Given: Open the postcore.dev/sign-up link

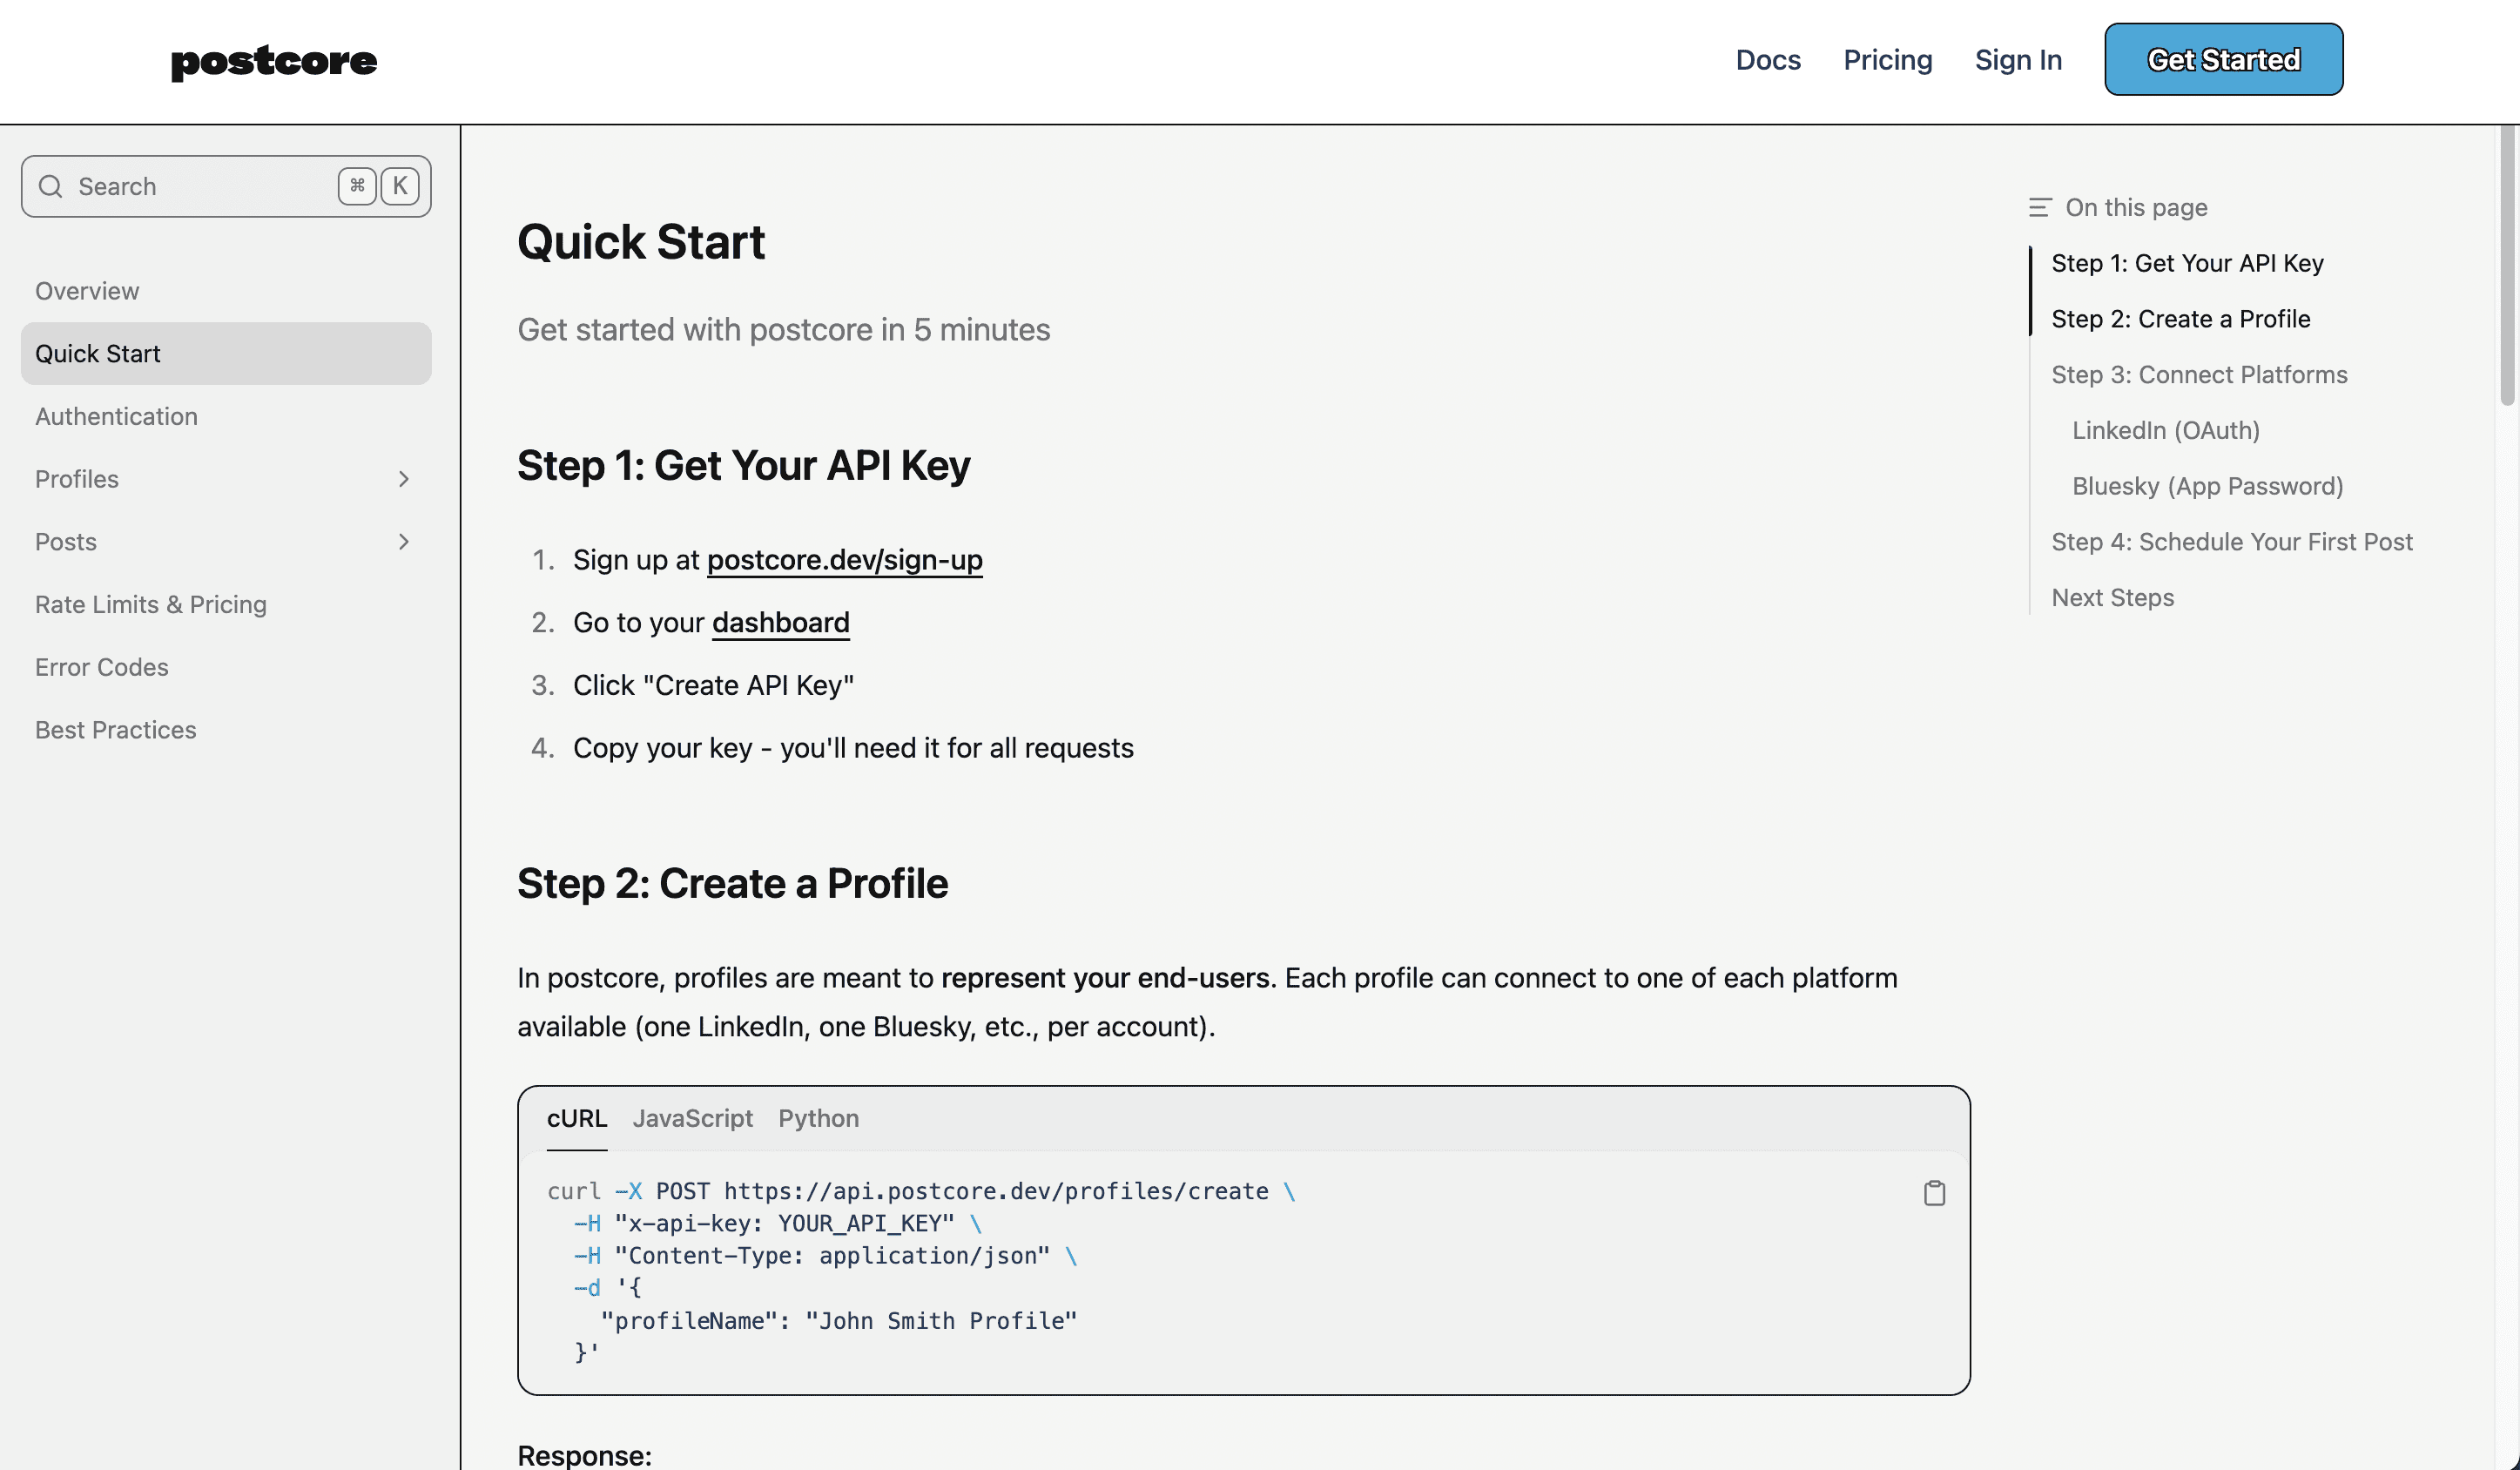Looking at the screenshot, I should coord(844,560).
